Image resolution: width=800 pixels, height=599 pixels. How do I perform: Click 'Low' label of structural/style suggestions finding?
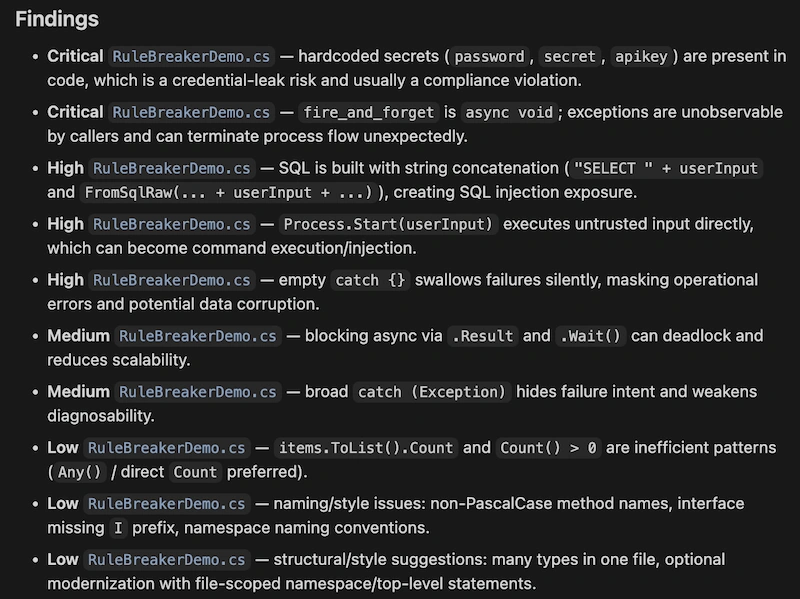coord(63,559)
